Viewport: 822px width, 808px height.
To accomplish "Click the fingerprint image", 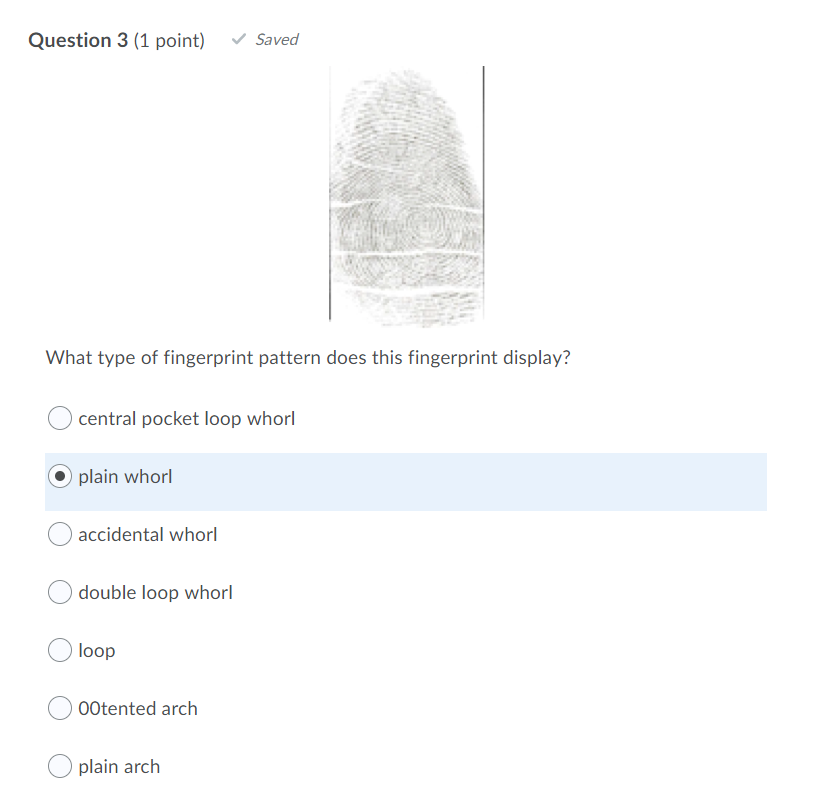I will [x=406, y=193].
